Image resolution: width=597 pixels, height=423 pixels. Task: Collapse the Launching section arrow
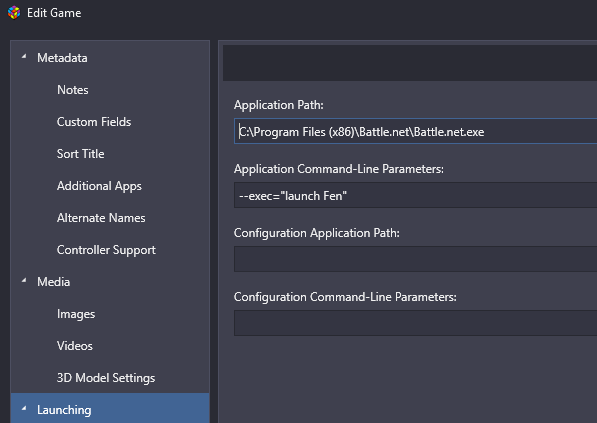pyautogui.click(x=24, y=409)
